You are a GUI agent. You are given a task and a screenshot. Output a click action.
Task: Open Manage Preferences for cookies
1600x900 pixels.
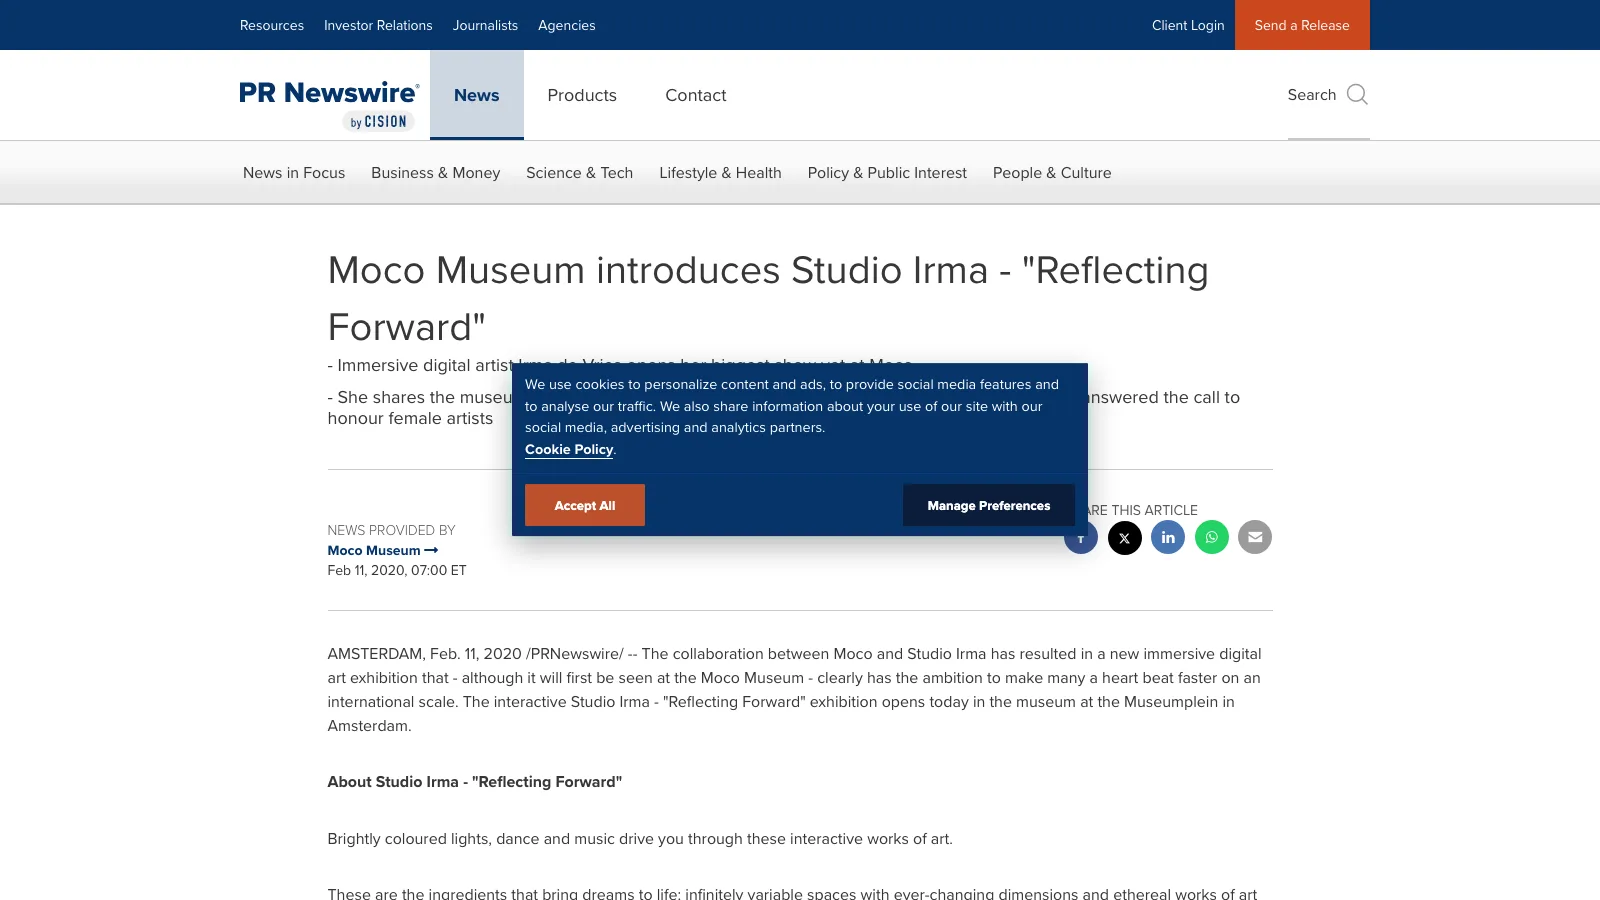[989, 506]
